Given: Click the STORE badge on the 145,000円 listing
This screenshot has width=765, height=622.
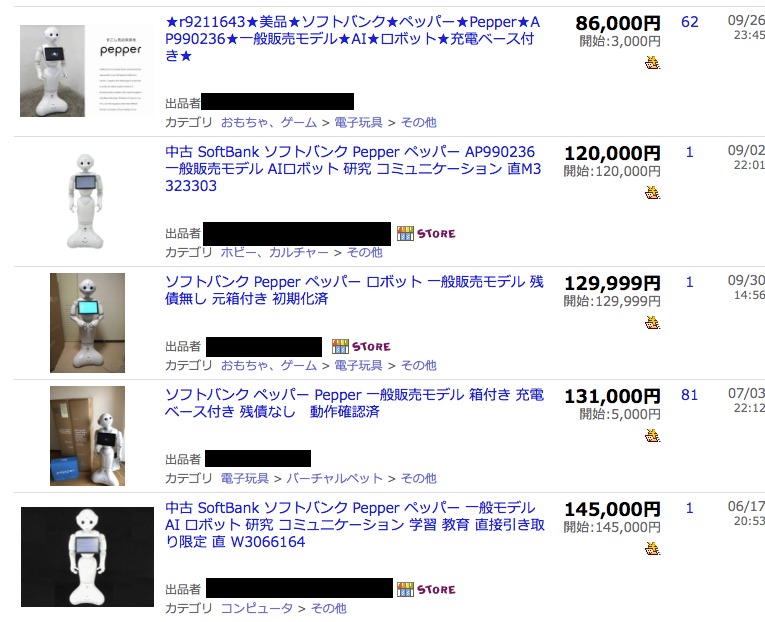Looking at the screenshot, I should pyautogui.click(x=426, y=589).
